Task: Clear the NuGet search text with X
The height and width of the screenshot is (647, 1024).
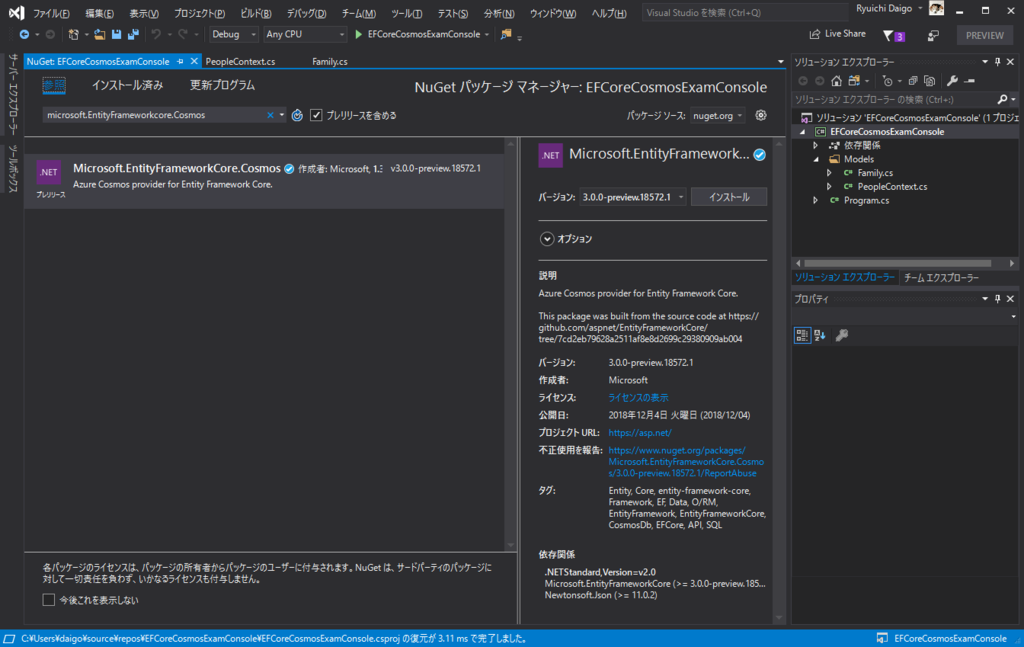Action: click(x=270, y=116)
